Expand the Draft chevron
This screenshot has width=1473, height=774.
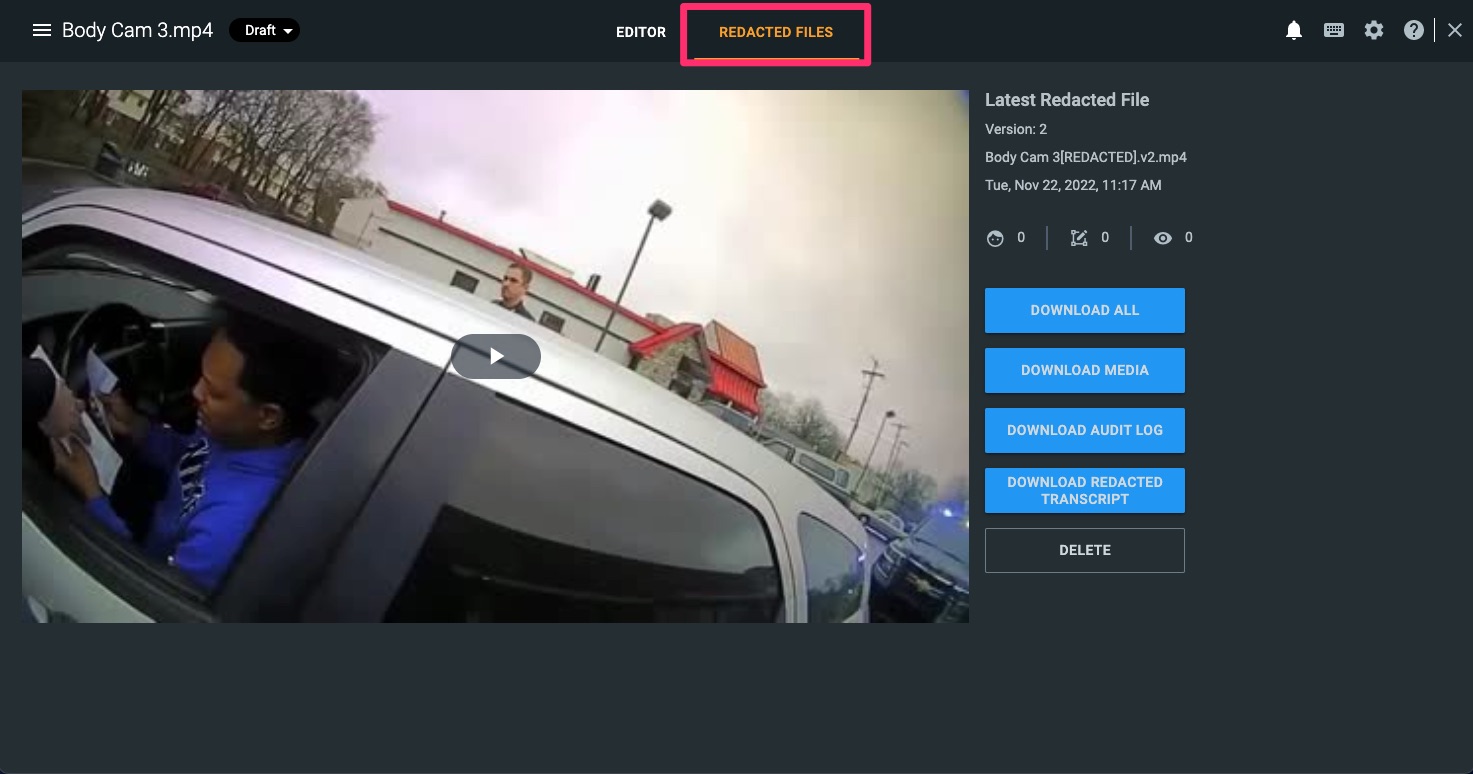click(x=287, y=30)
